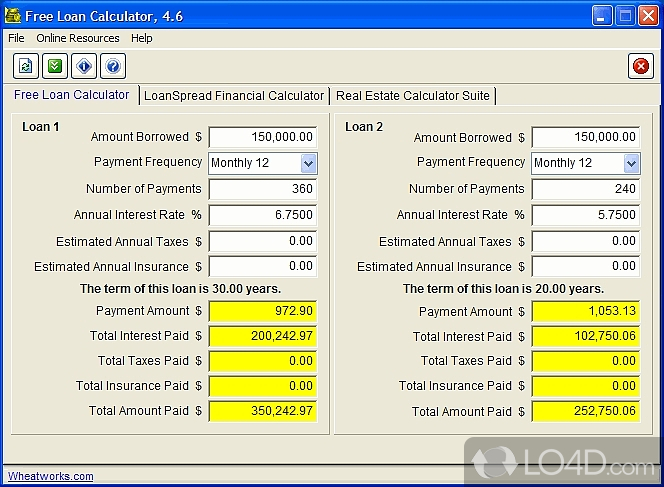Click Loan 1 Number of Payments field

pos(262,189)
